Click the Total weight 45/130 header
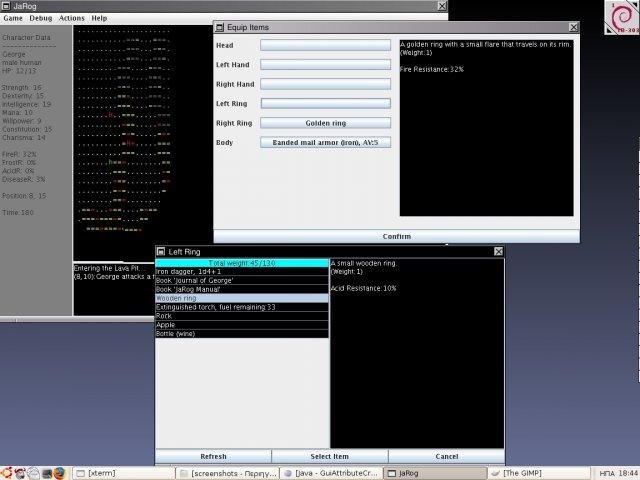The image size is (640, 480). point(242,263)
